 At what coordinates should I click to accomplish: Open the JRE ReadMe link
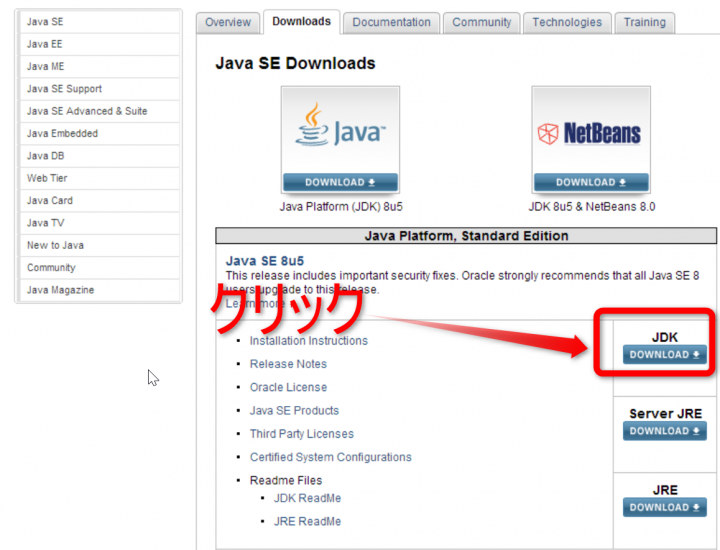click(308, 522)
